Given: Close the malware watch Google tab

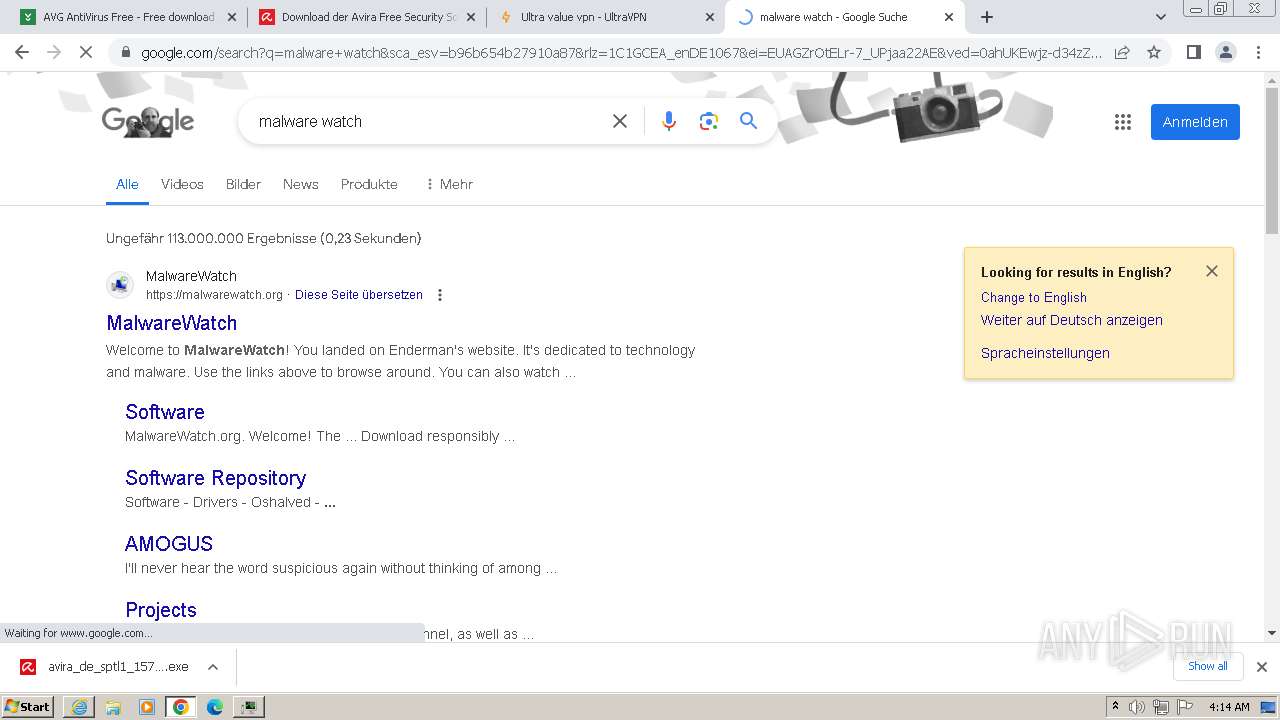Looking at the screenshot, I should click(x=948, y=17).
